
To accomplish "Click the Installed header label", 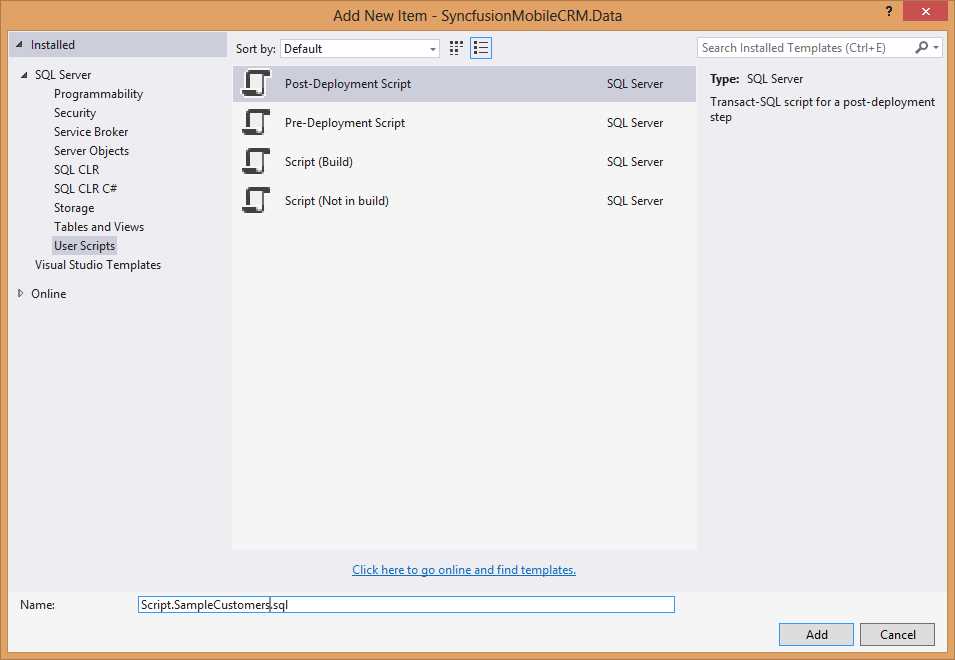I will (x=52, y=44).
